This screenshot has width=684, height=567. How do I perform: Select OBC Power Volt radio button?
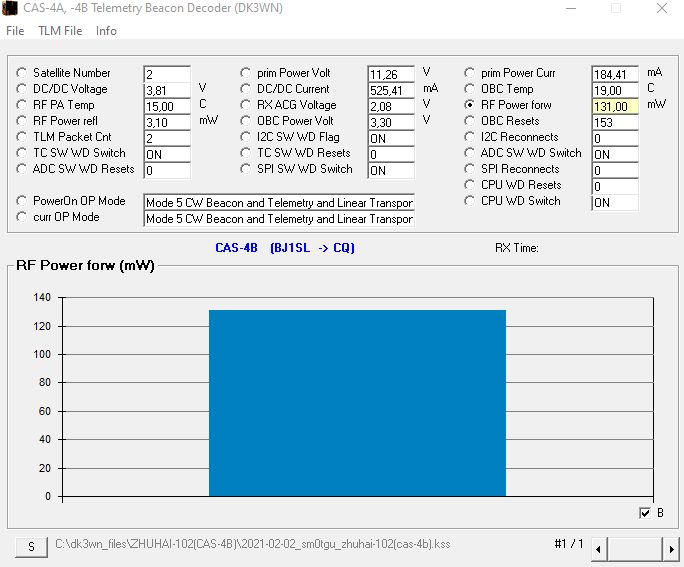[x=246, y=120]
